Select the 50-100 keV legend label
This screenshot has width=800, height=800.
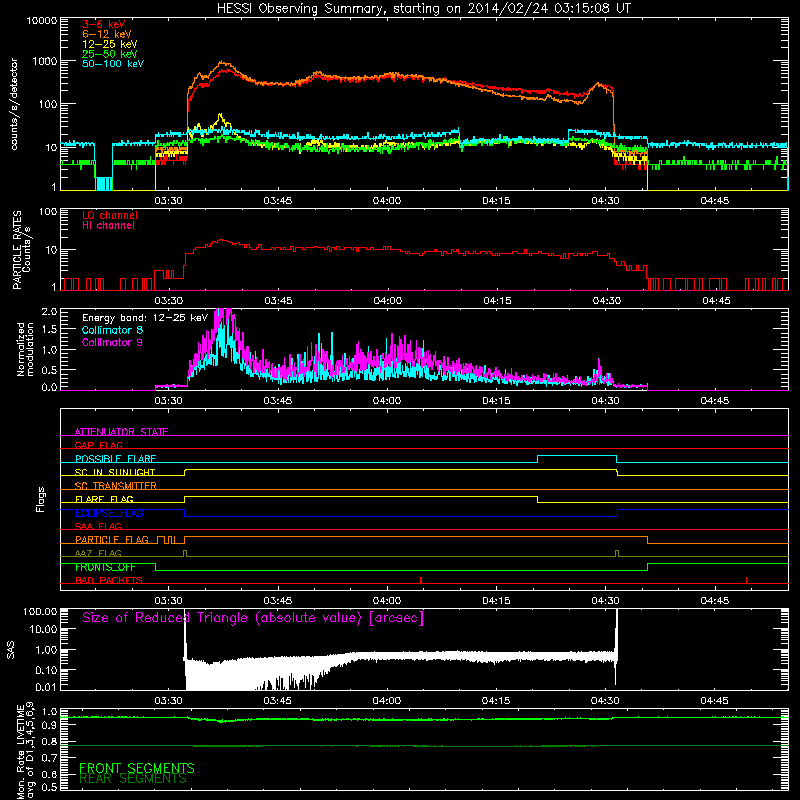pos(113,64)
